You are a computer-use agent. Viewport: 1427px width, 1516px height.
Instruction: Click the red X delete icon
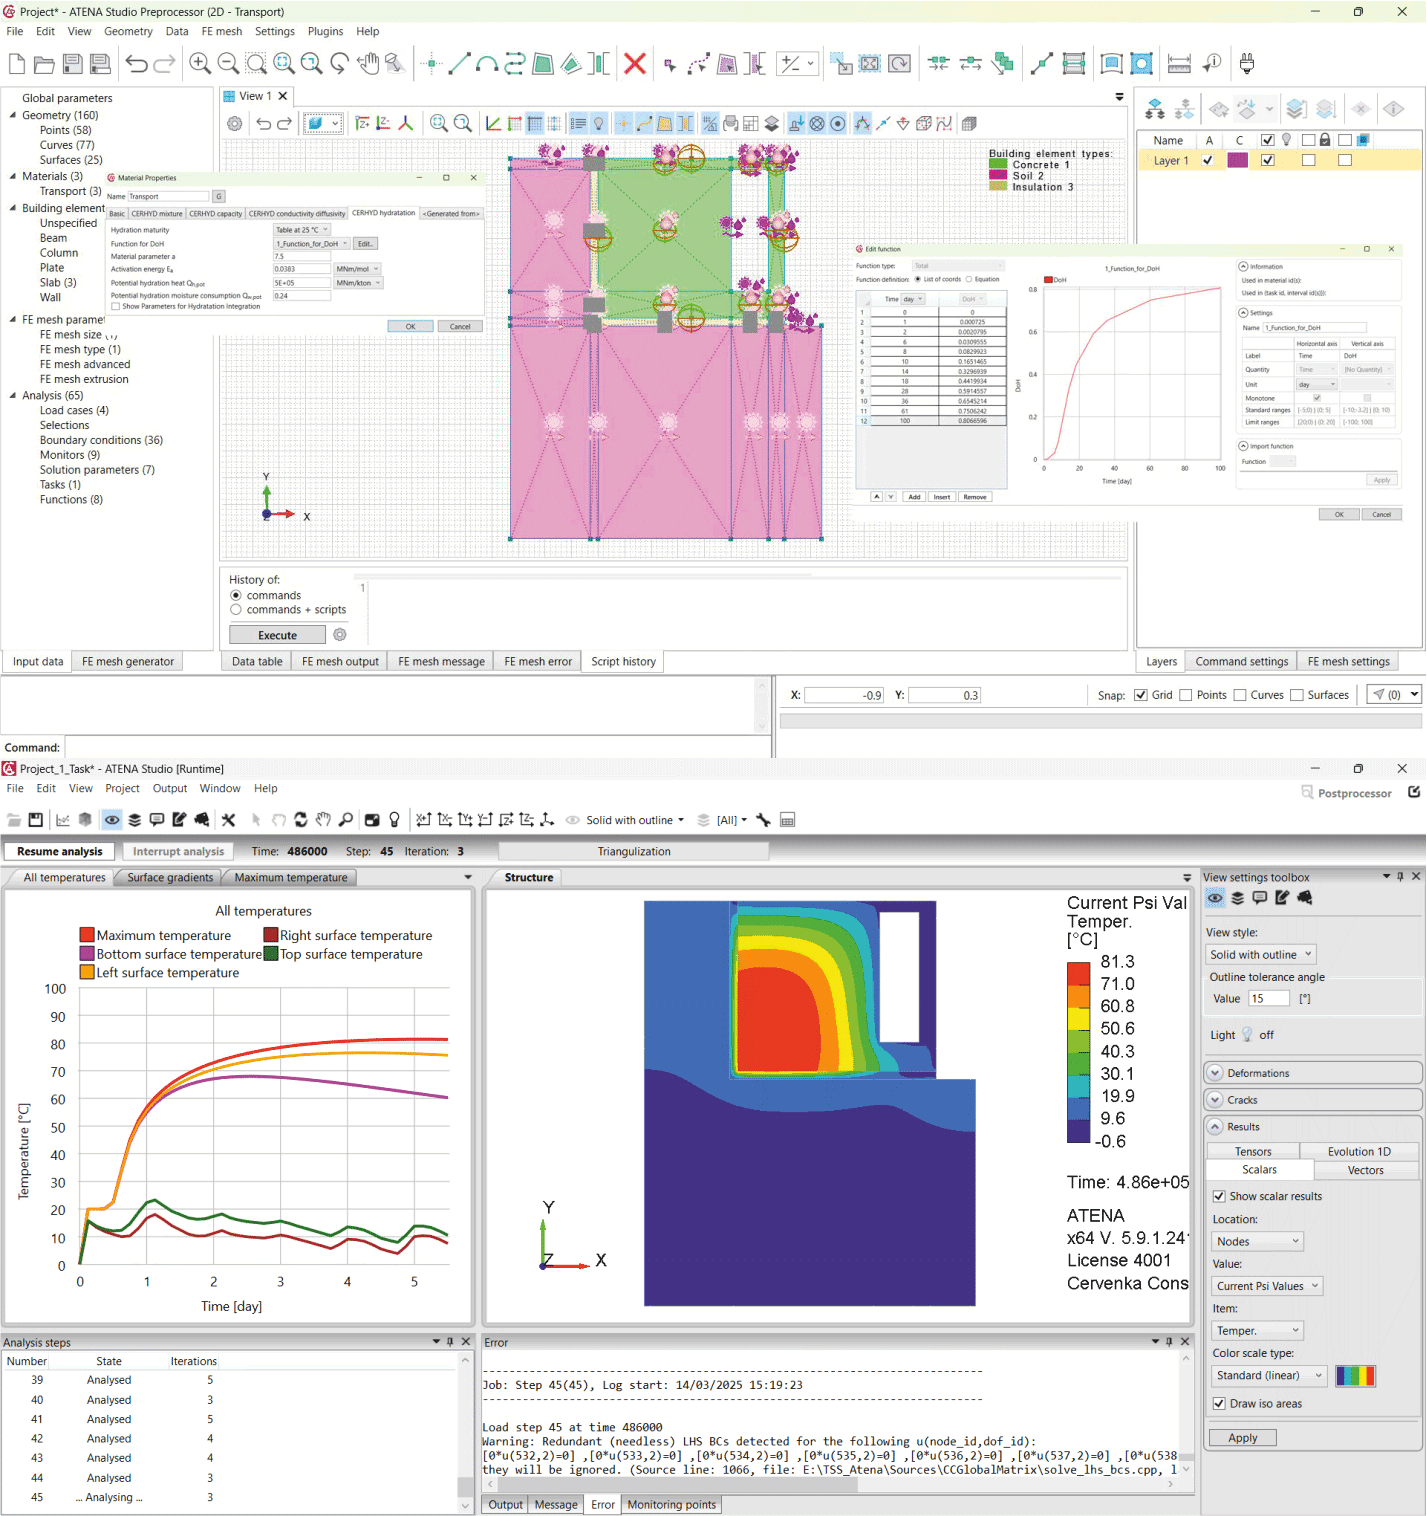pyautogui.click(x=634, y=64)
